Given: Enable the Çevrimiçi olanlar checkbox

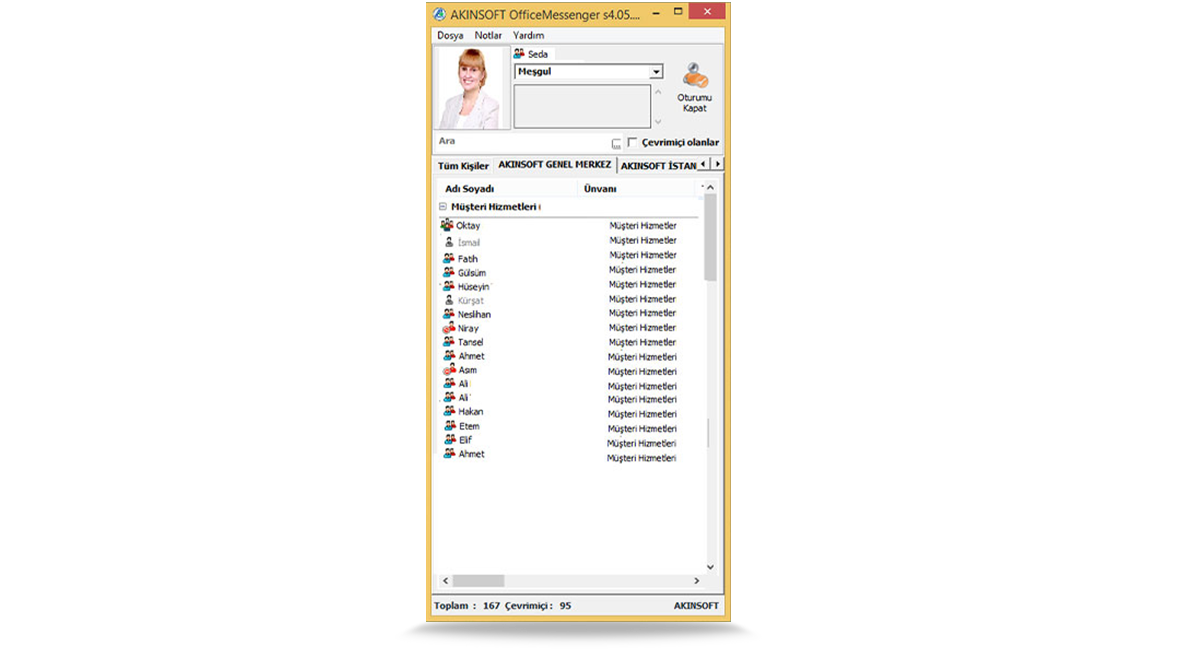Looking at the screenshot, I should [631, 142].
